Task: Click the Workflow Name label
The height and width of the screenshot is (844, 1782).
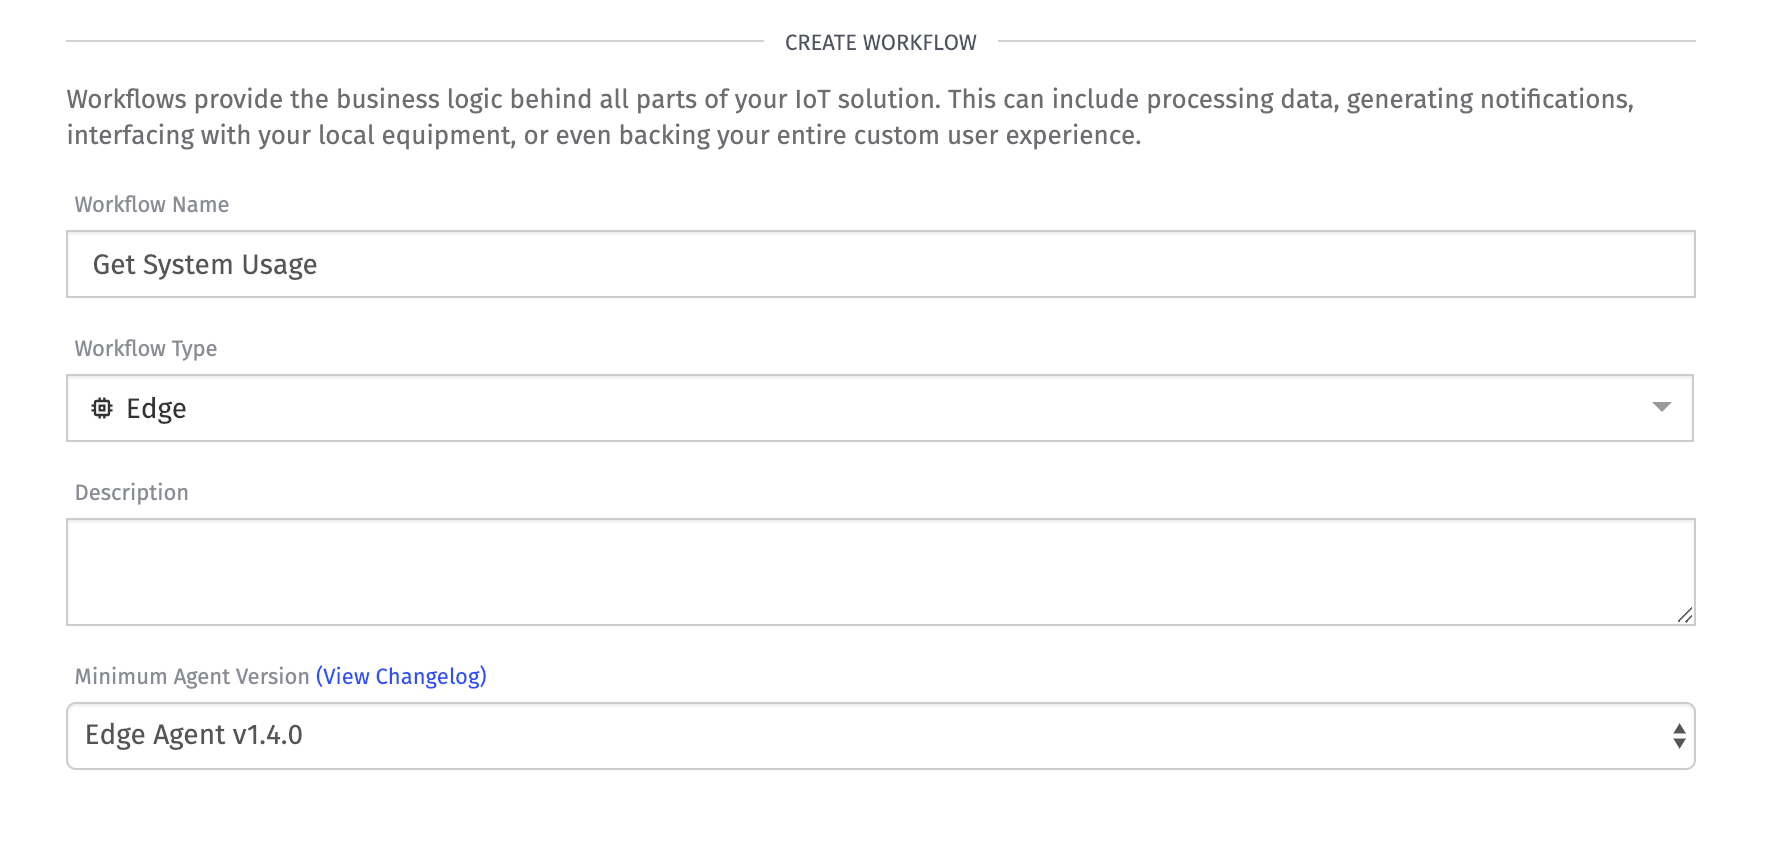Action: click(x=152, y=205)
